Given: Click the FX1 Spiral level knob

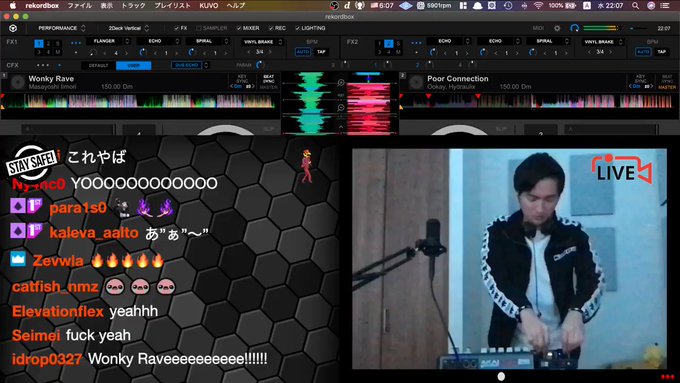Looking at the screenshot, I should click(192, 52).
